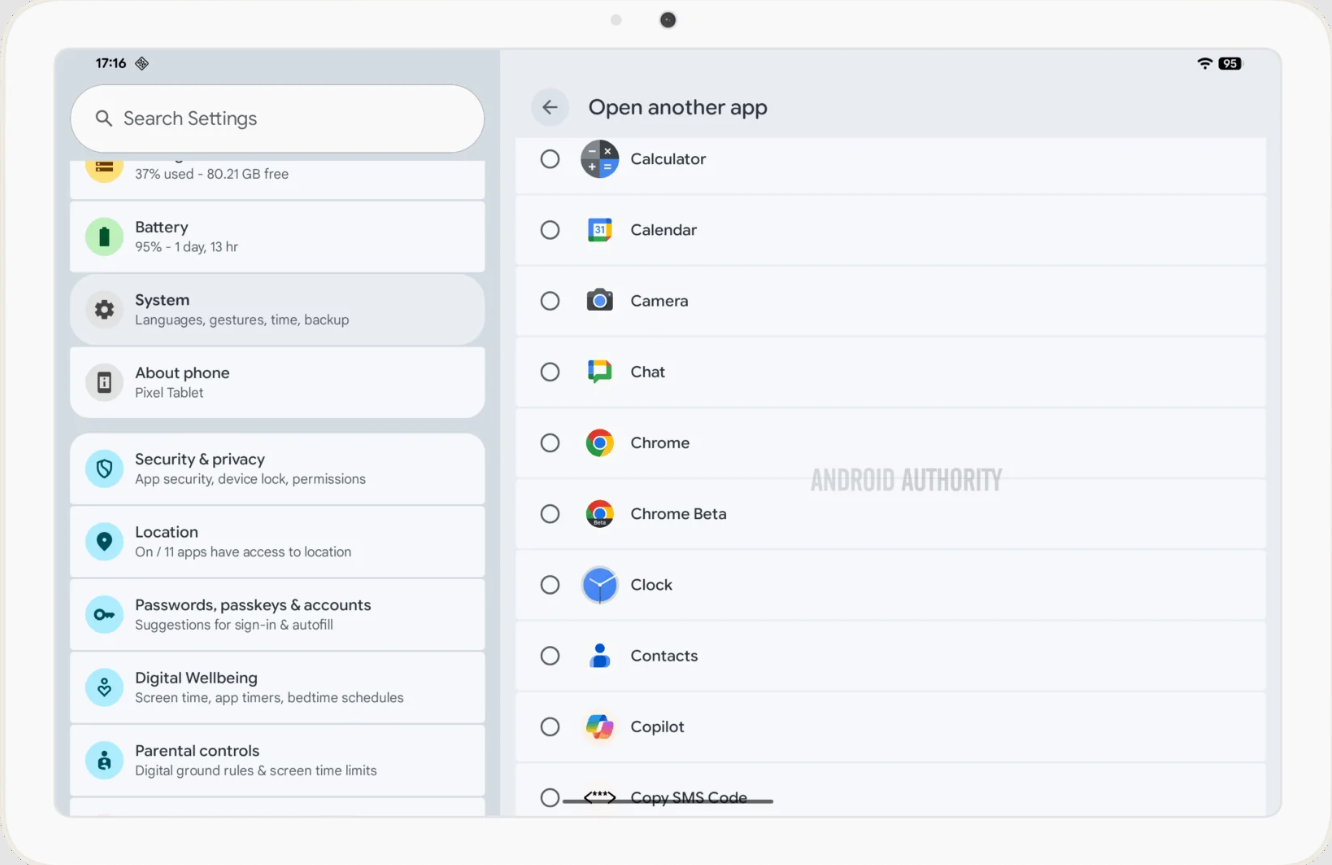Click the battery 95 status indicator

point(1230,63)
